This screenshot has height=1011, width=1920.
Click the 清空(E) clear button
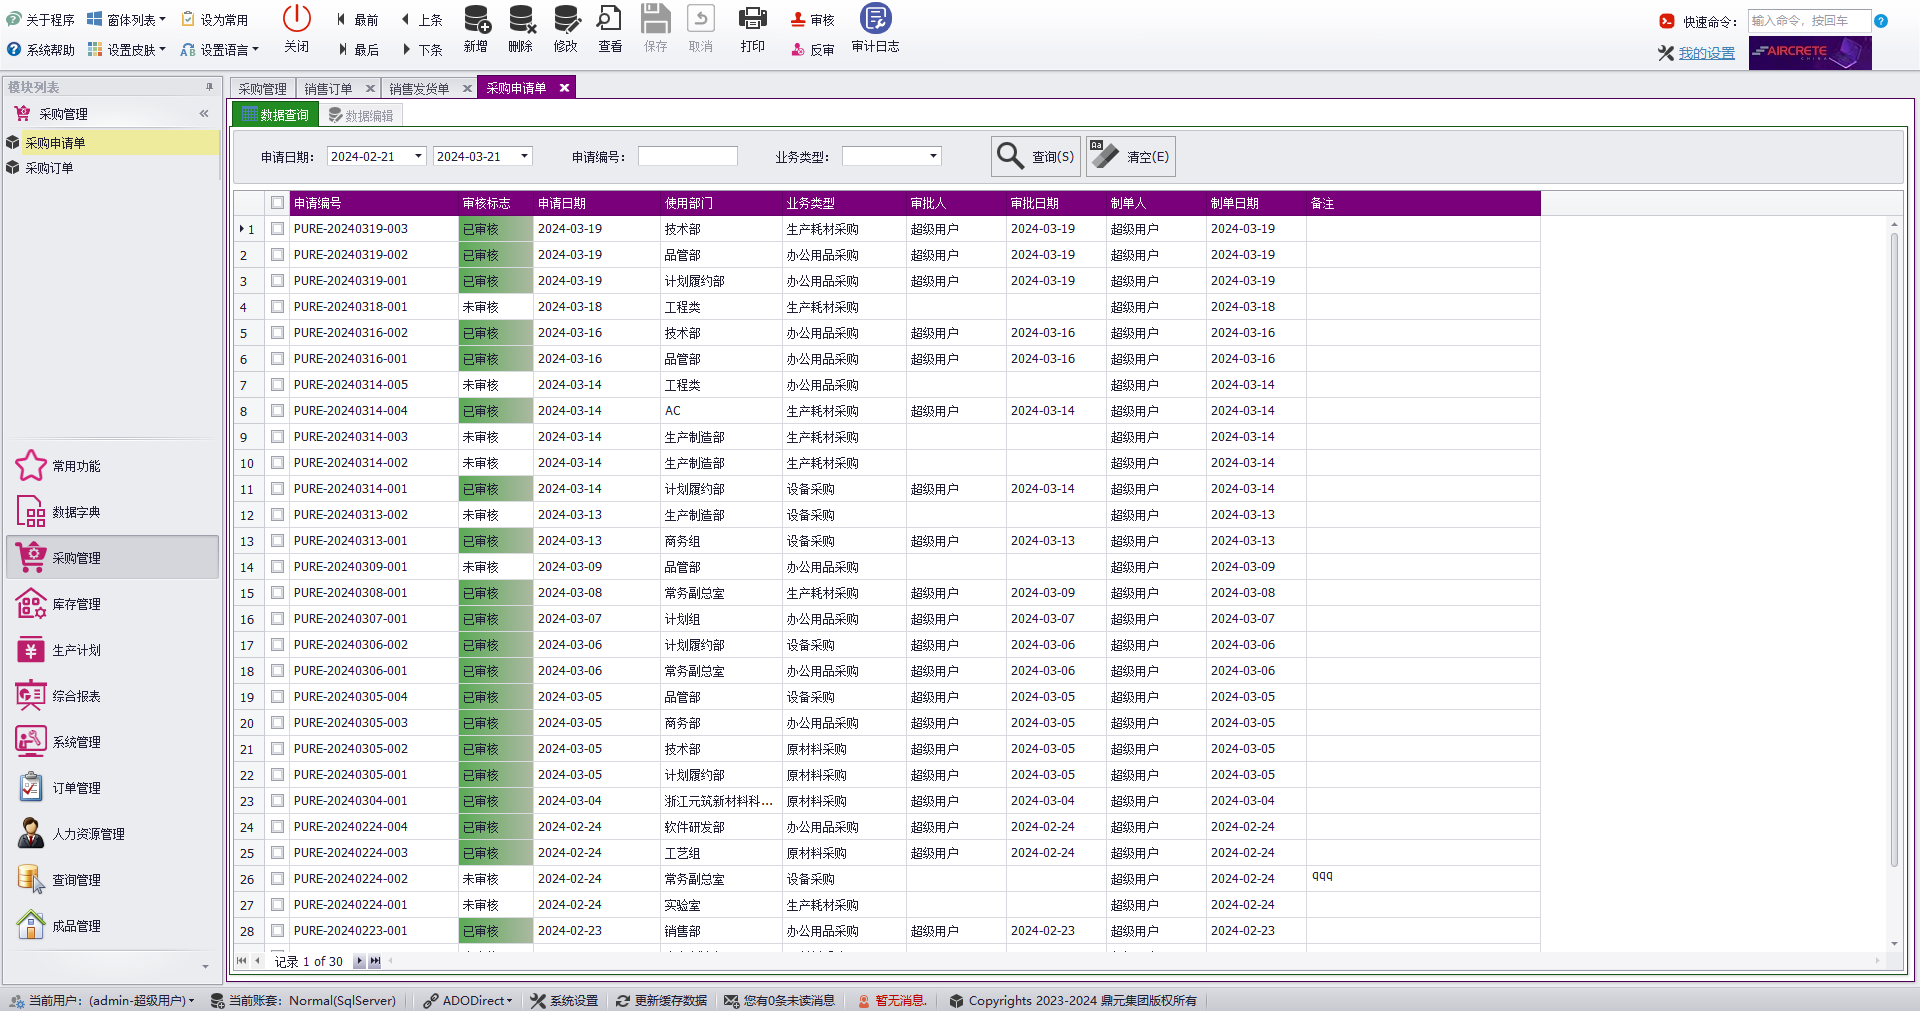point(1131,157)
